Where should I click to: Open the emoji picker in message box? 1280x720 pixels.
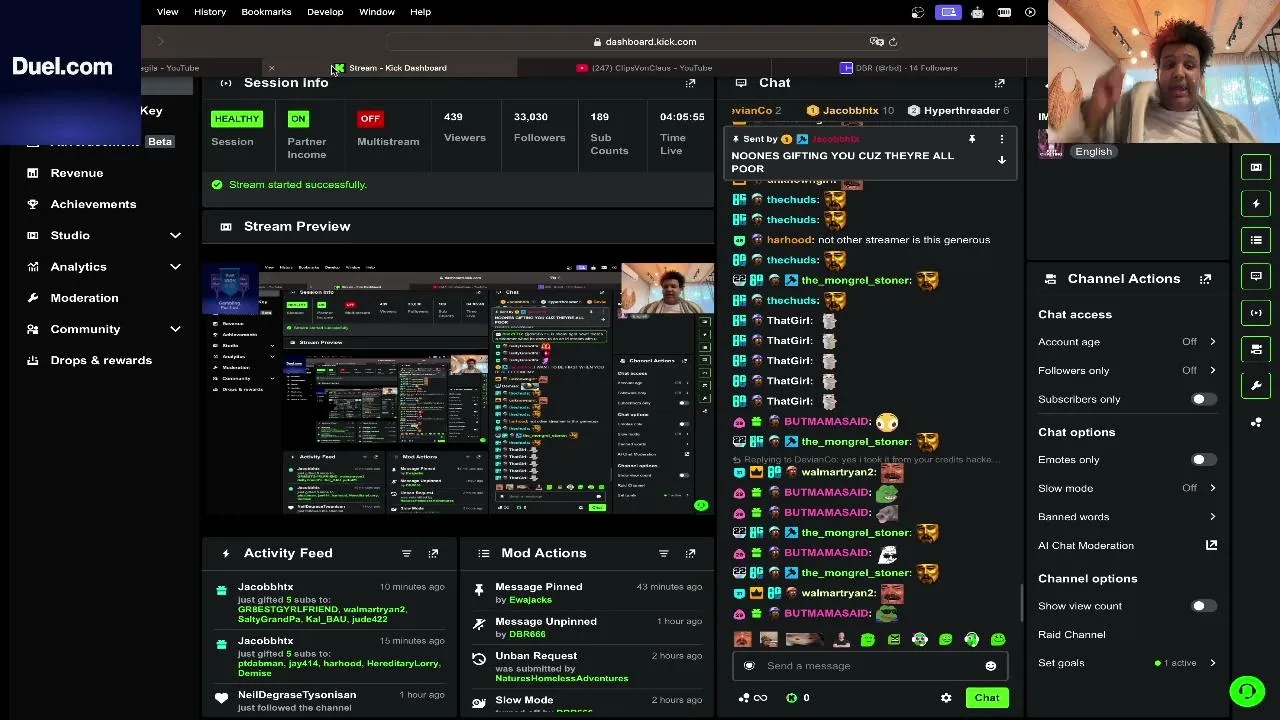(x=990, y=666)
